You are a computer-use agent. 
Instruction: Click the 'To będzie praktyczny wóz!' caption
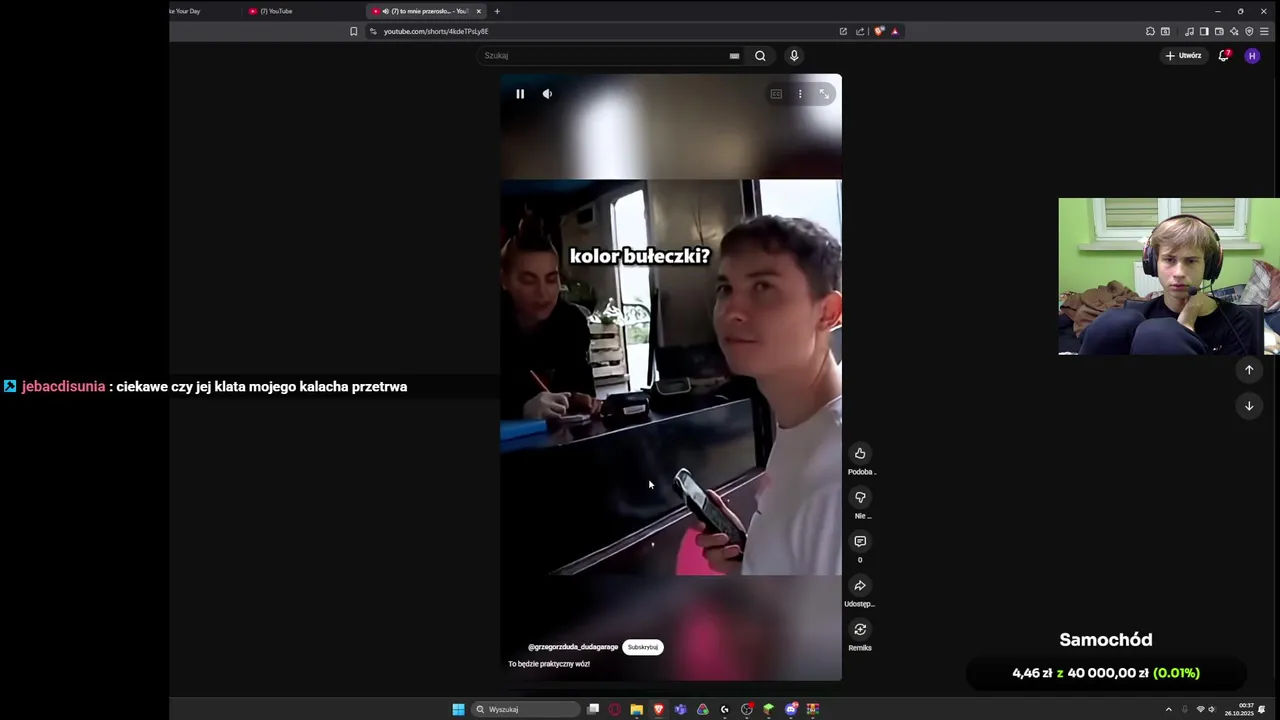pyautogui.click(x=549, y=664)
